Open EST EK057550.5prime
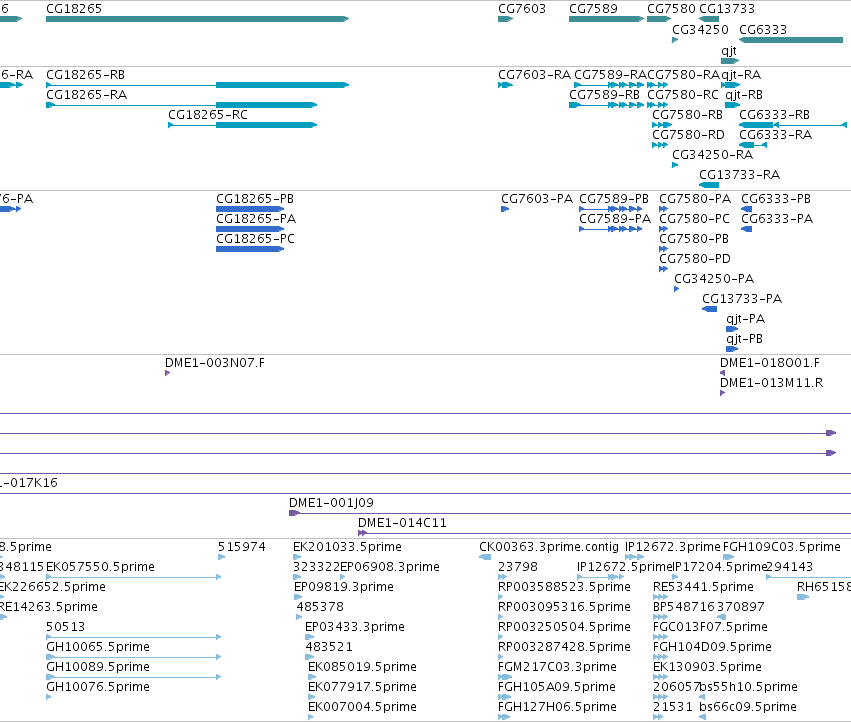Image resolution: width=851 pixels, height=722 pixels. point(100,567)
